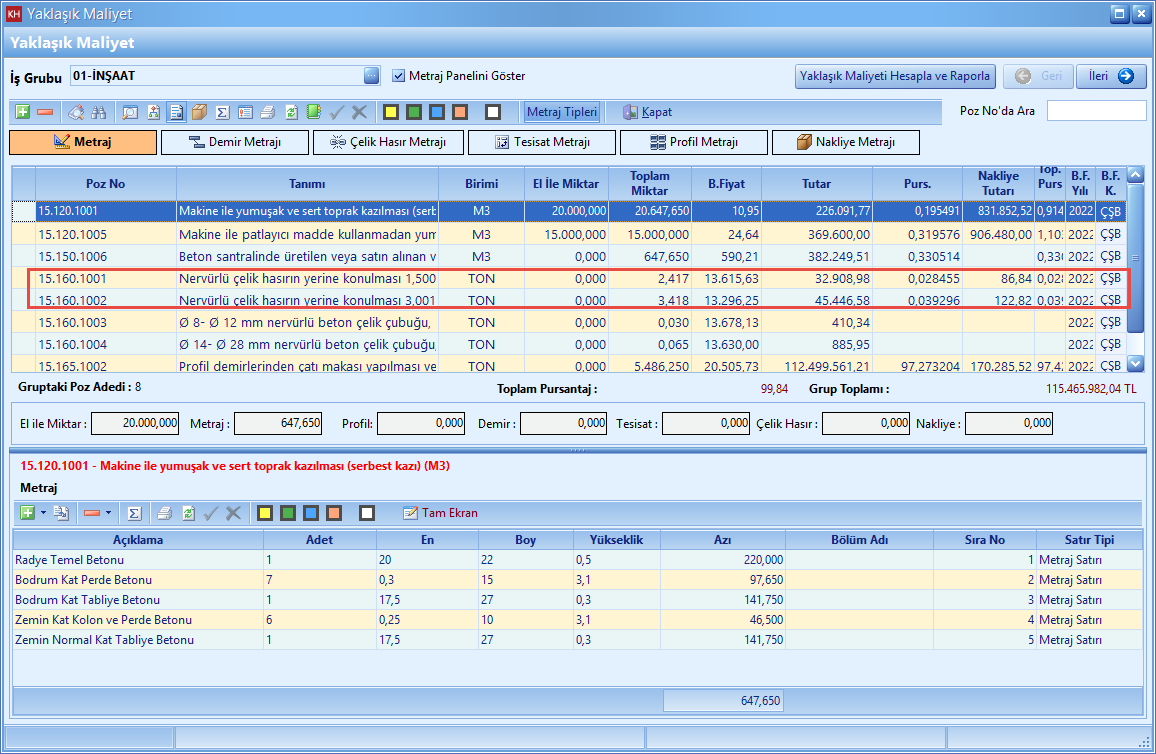Screen dimensions: 1156x754
Task: Click the printer icon in top toolbar
Action: 267,112
